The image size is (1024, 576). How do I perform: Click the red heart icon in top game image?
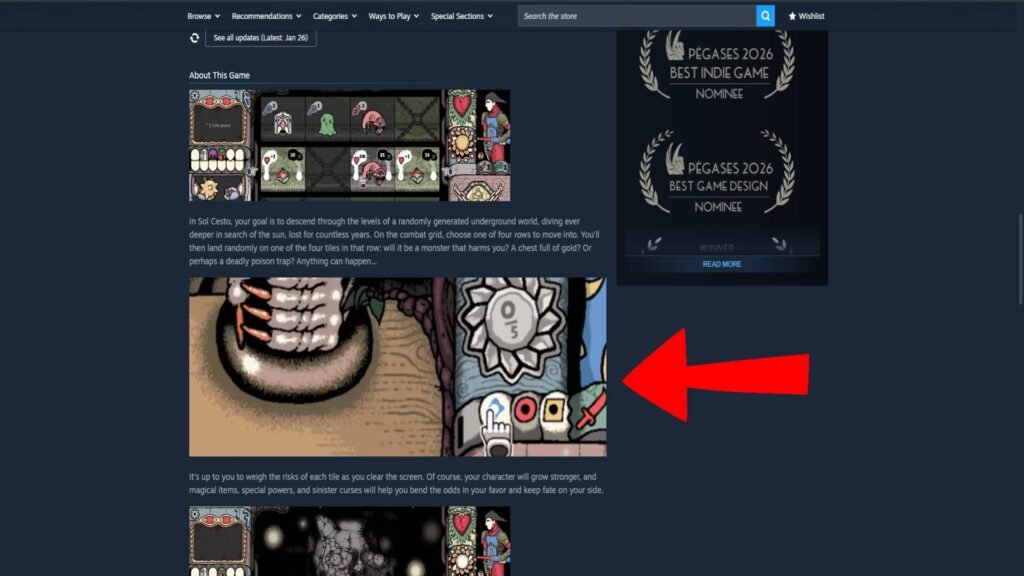point(461,103)
